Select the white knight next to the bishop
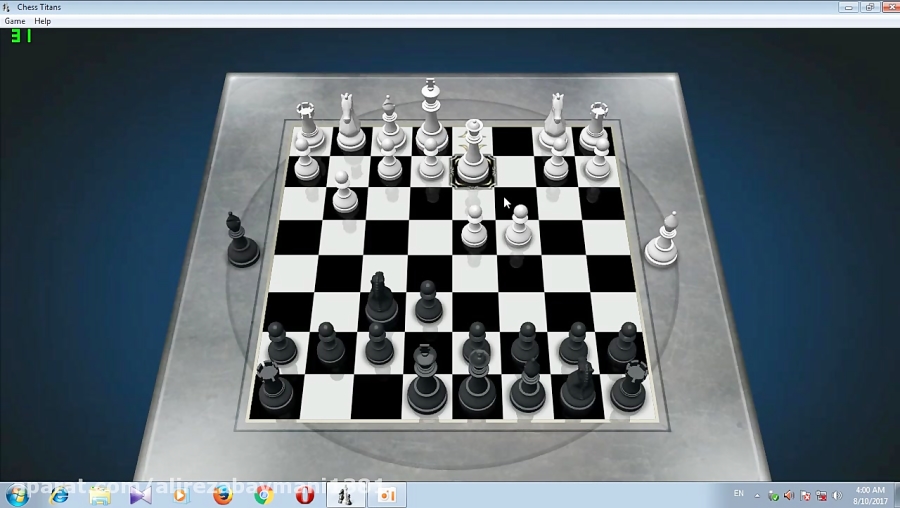The height and width of the screenshot is (508, 900). click(x=350, y=123)
